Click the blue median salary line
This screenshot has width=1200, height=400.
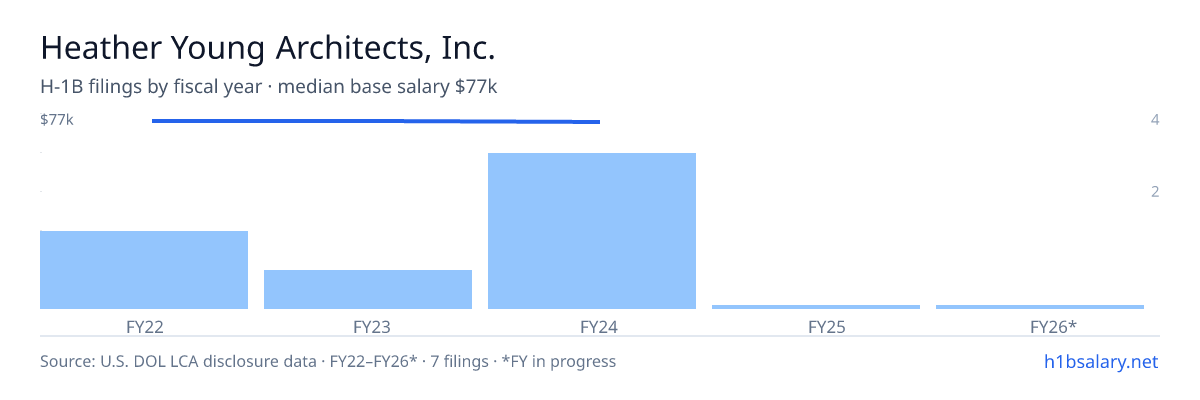376,121
